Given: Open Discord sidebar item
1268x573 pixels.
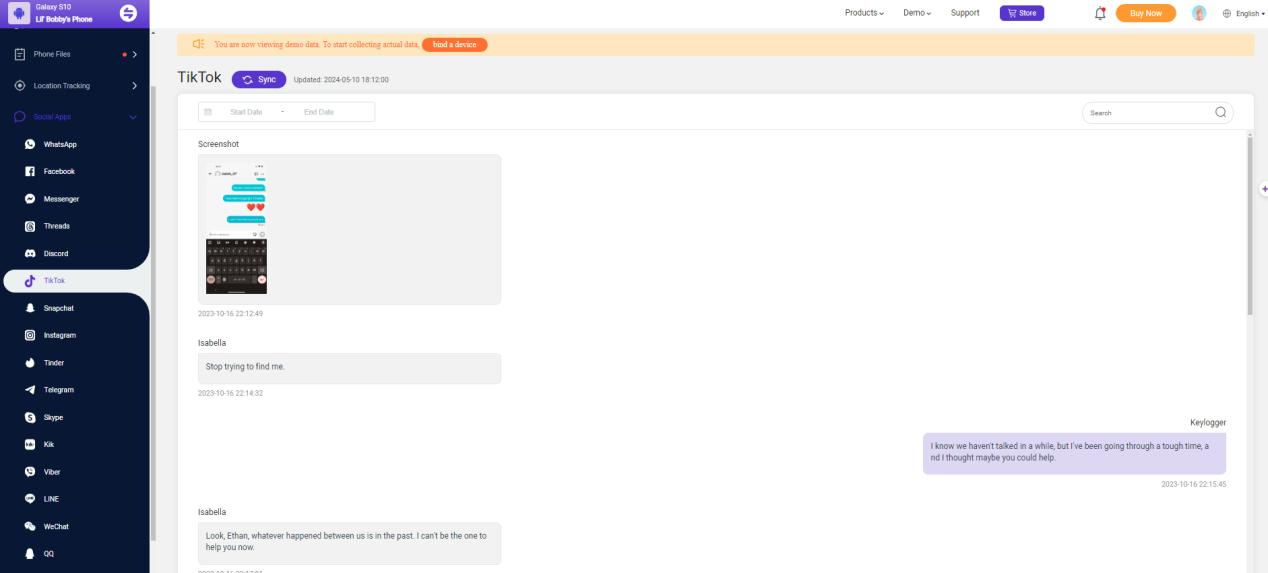Looking at the screenshot, I should (x=56, y=253).
